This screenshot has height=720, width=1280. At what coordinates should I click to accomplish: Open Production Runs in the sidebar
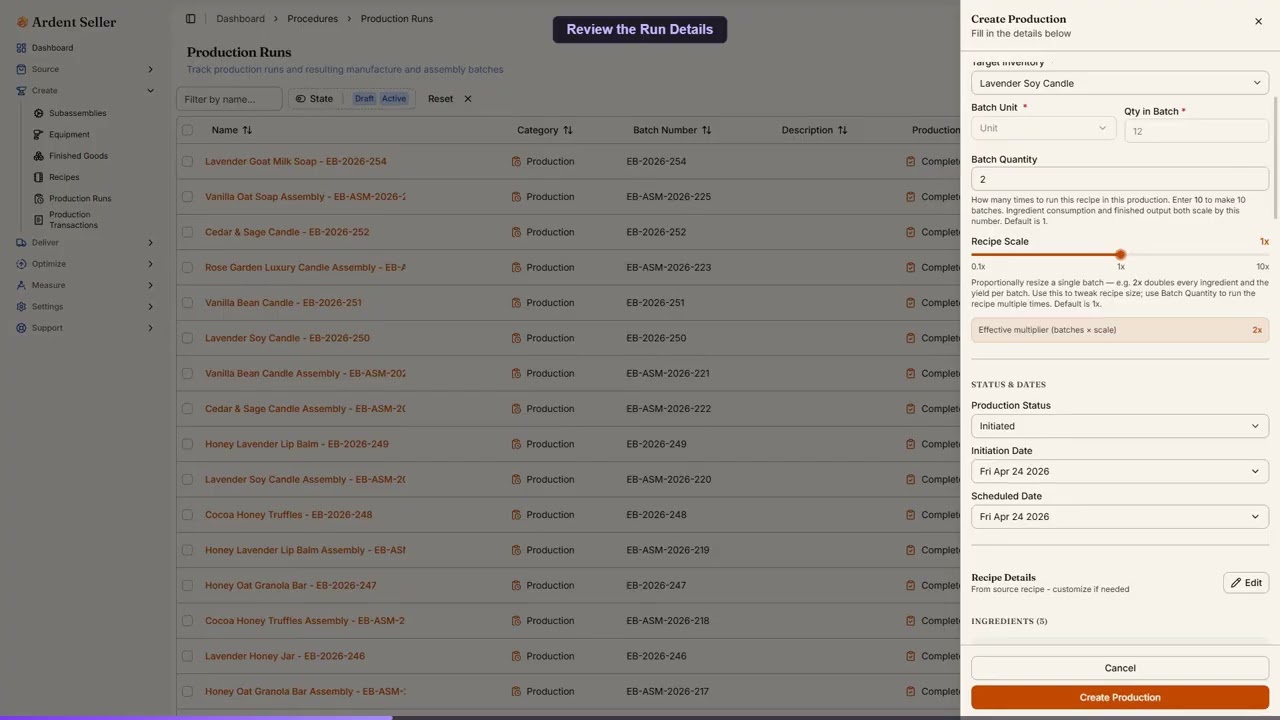click(80, 199)
